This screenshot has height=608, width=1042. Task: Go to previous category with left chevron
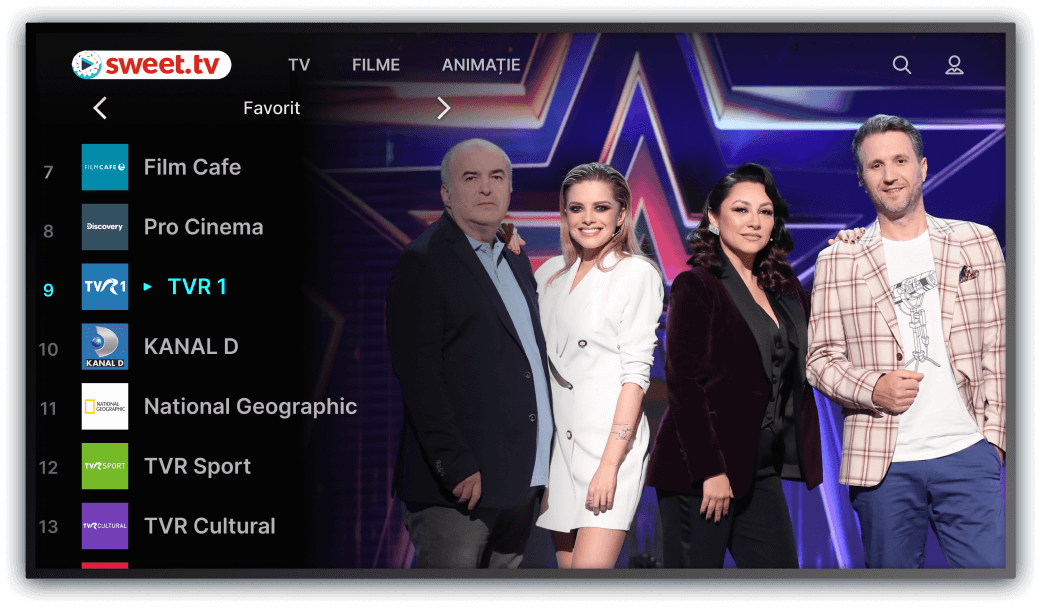100,108
